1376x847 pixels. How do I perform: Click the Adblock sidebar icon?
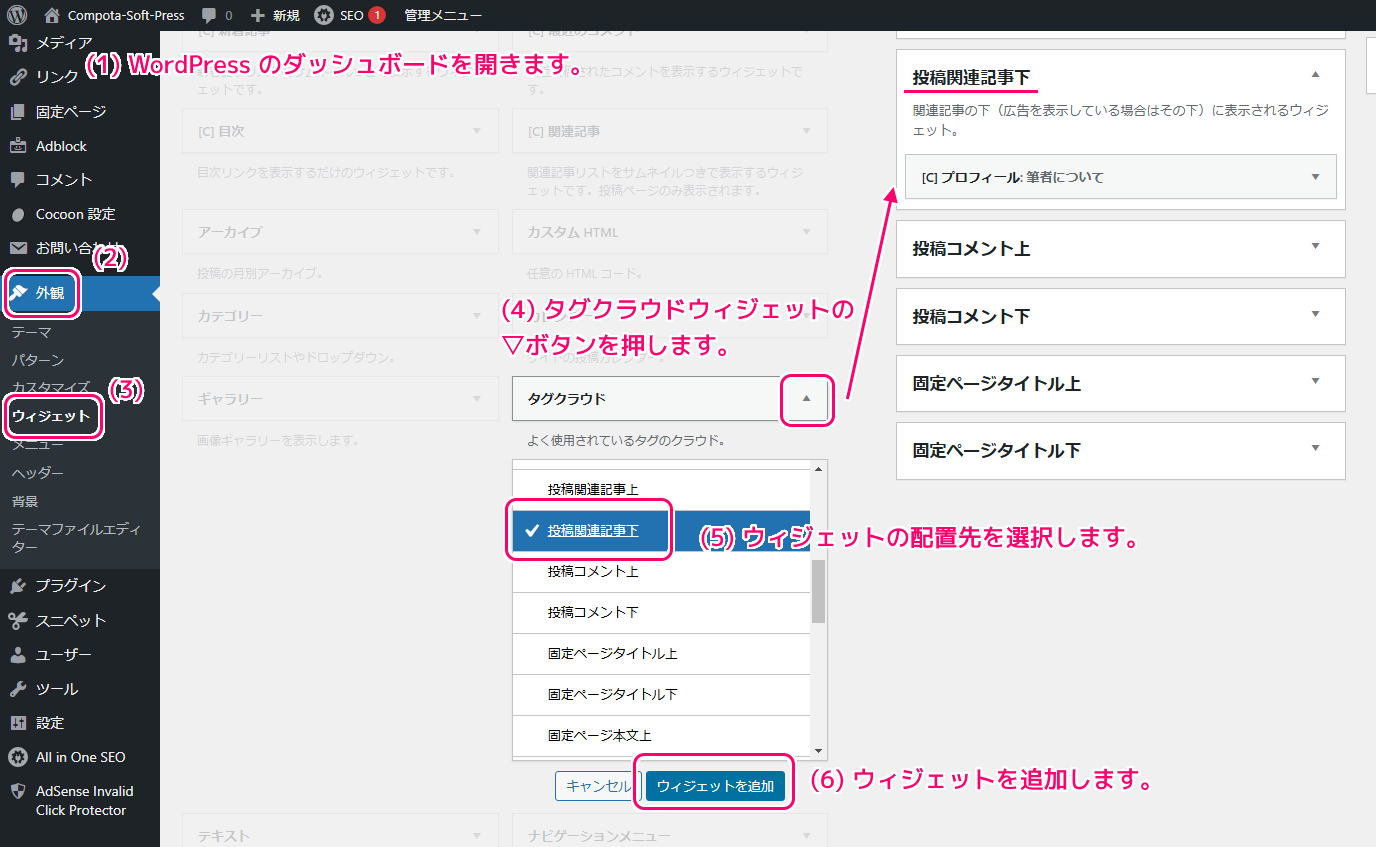pyautogui.click(x=18, y=146)
